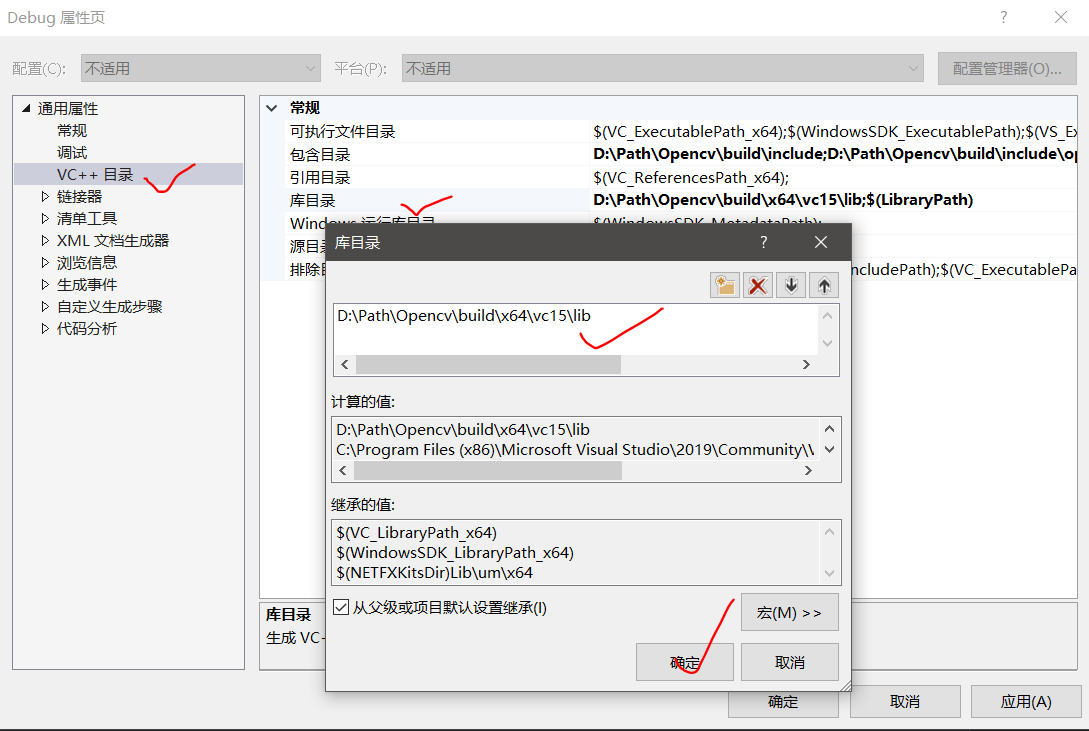Open the 配置 dropdown

pyautogui.click(x=201, y=69)
